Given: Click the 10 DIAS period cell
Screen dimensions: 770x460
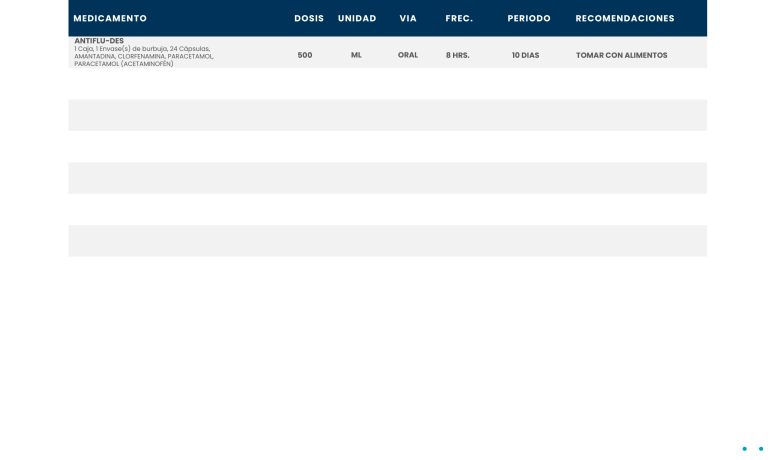Looking at the screenshot, I should pos(525,55).
